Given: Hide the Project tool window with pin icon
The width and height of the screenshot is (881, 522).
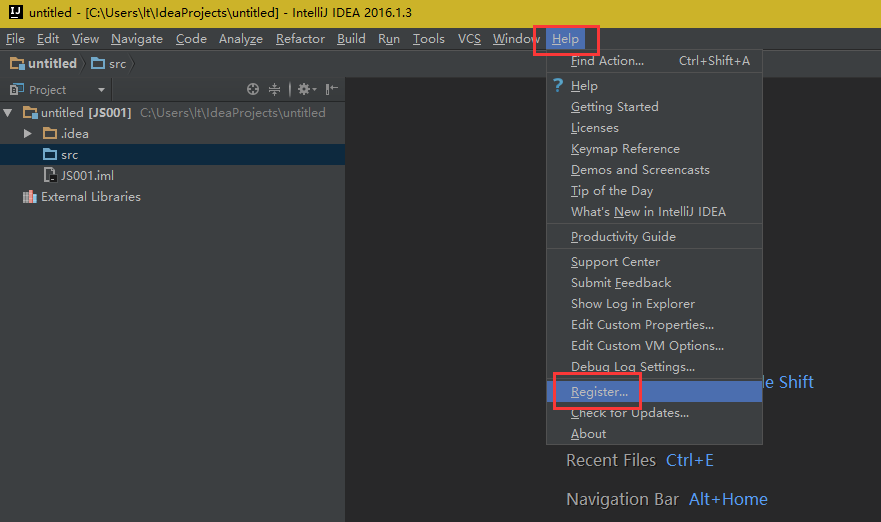Looking at the screenshot, I should click(332, 89).
